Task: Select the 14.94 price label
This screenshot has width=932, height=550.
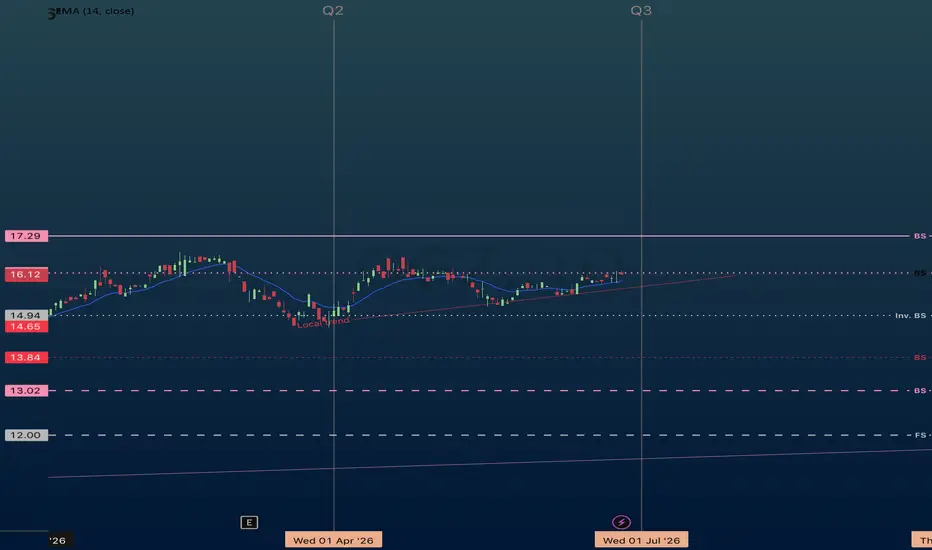Action: [x=26, y=316]
